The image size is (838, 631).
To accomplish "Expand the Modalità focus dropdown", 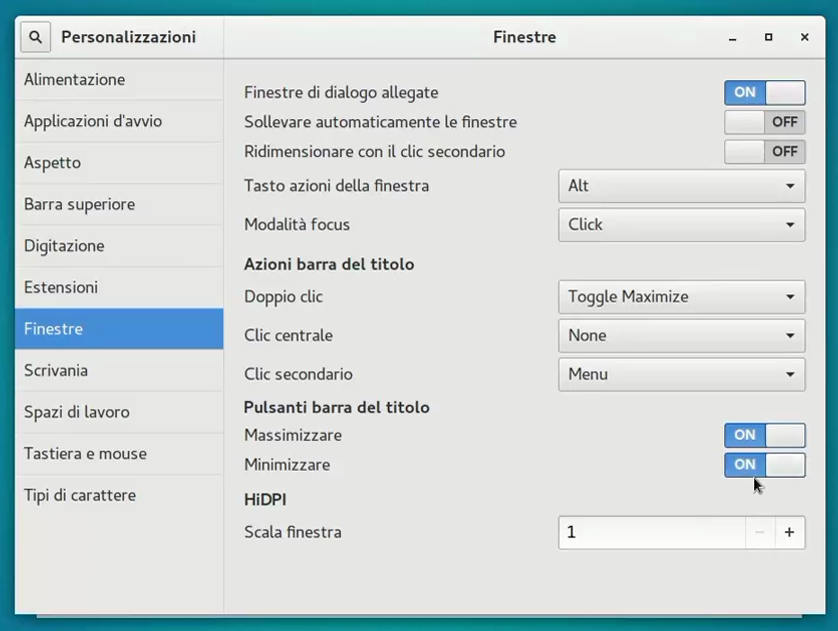I will [681, 225].
